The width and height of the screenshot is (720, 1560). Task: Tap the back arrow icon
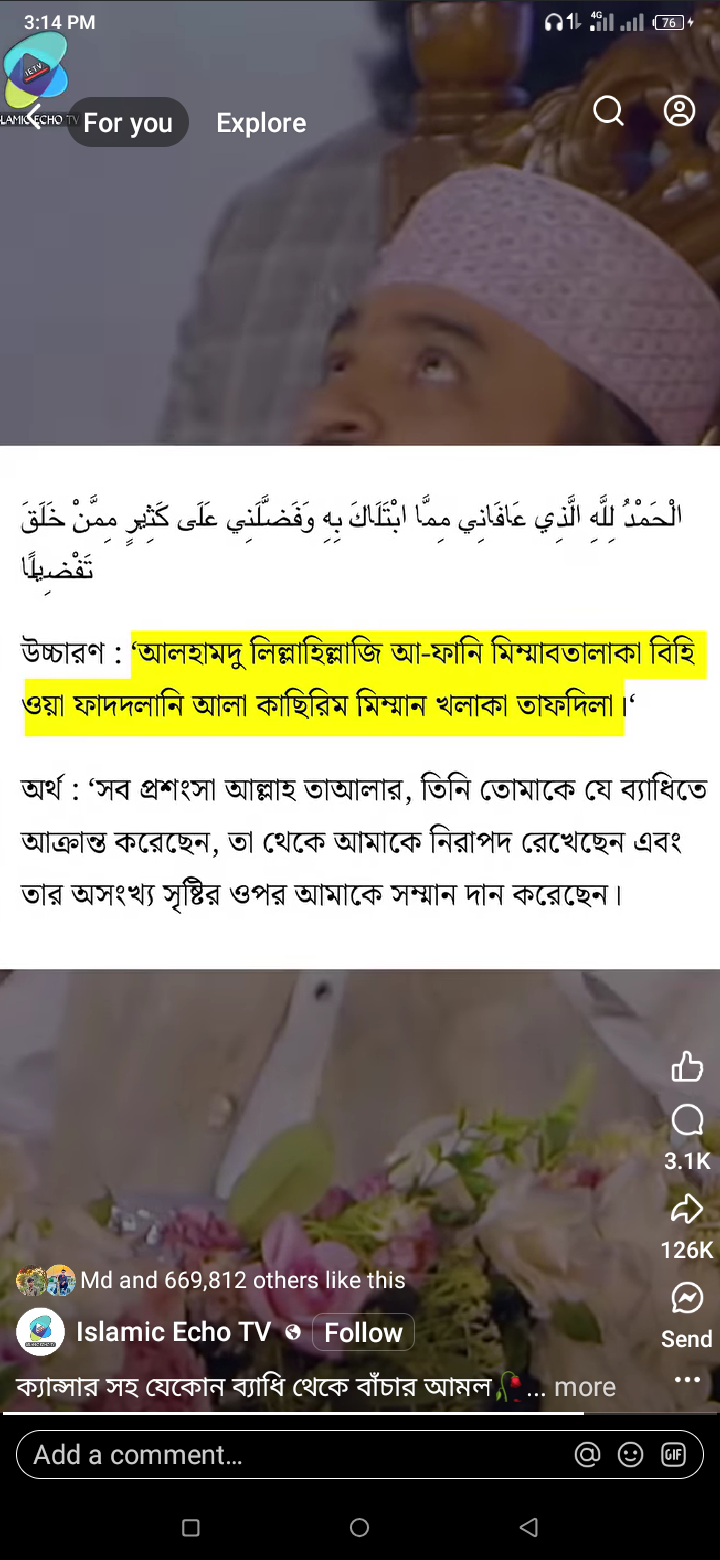(x=33, y=117)
